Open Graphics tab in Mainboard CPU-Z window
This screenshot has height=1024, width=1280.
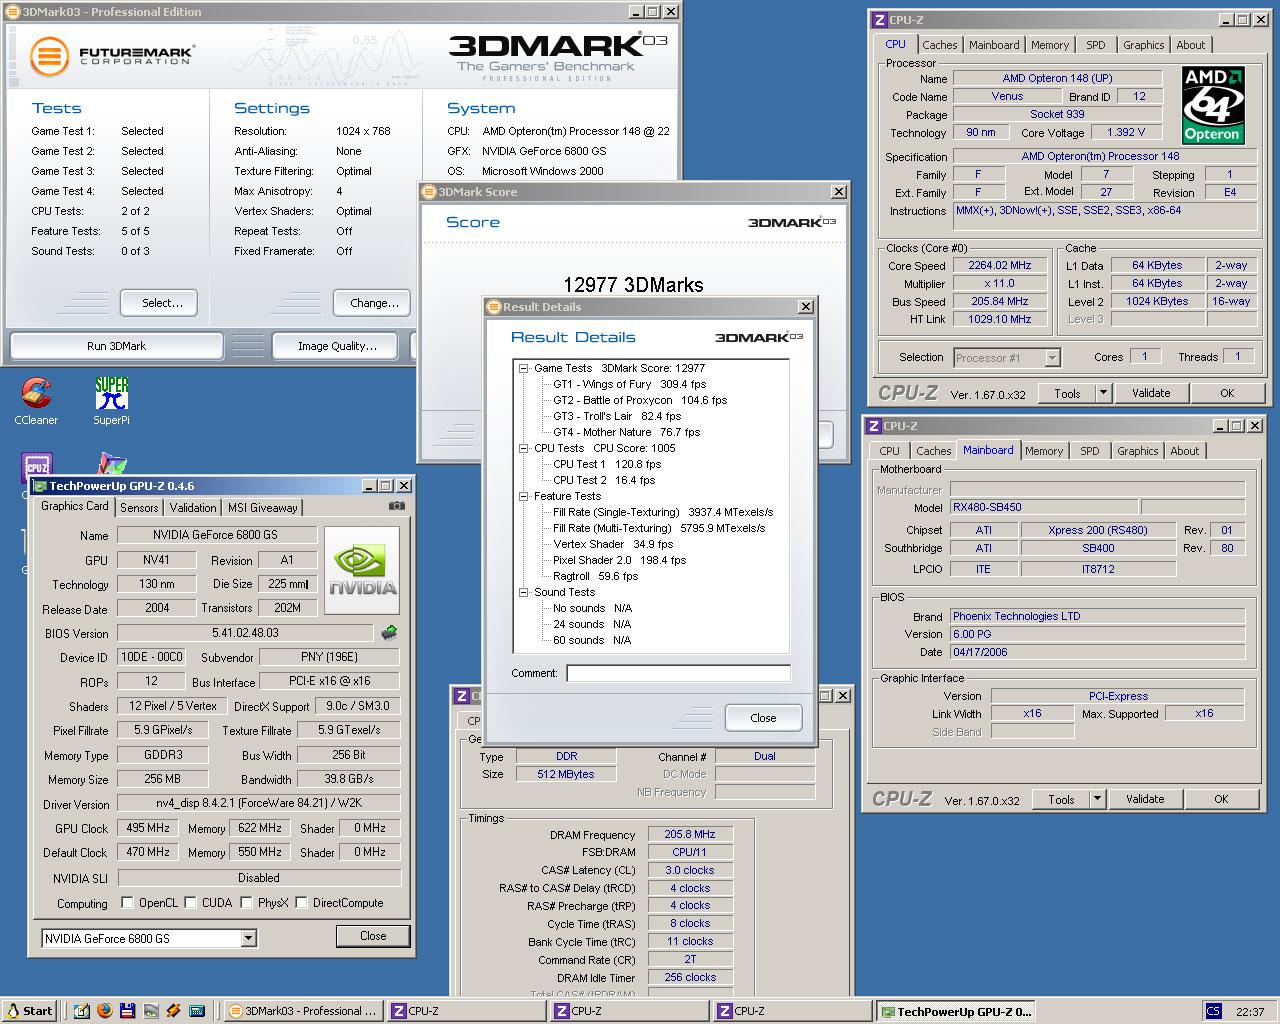click(x=1137, y=451)
